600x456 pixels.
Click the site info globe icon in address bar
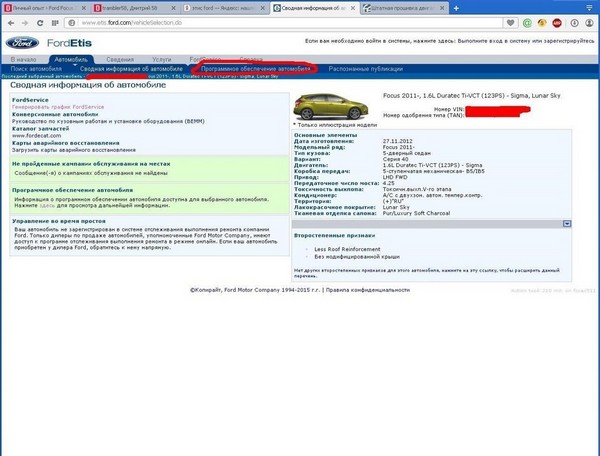pos(72,23)
